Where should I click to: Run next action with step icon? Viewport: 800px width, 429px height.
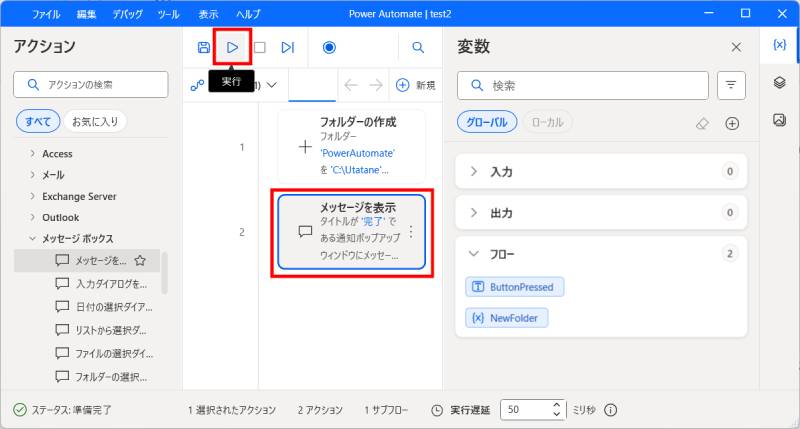click(x=288, y=47)
